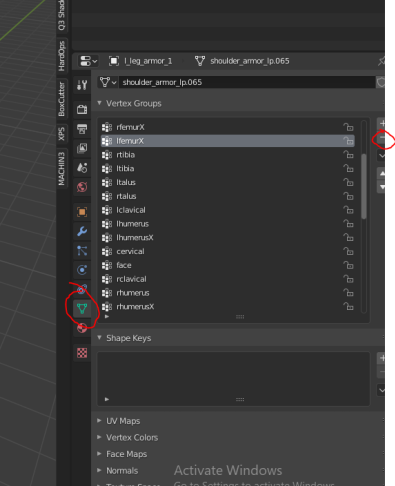The height and width of the screenshot is (486, 395).
Task: Expand the UV Maps panel
Action: click(99, 421)
